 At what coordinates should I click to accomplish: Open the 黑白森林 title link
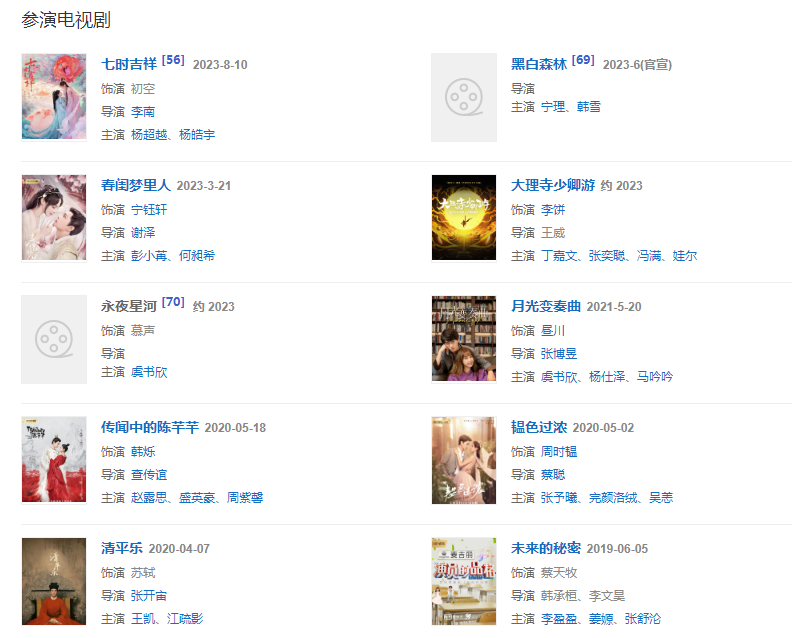click(x=539, y=64)
